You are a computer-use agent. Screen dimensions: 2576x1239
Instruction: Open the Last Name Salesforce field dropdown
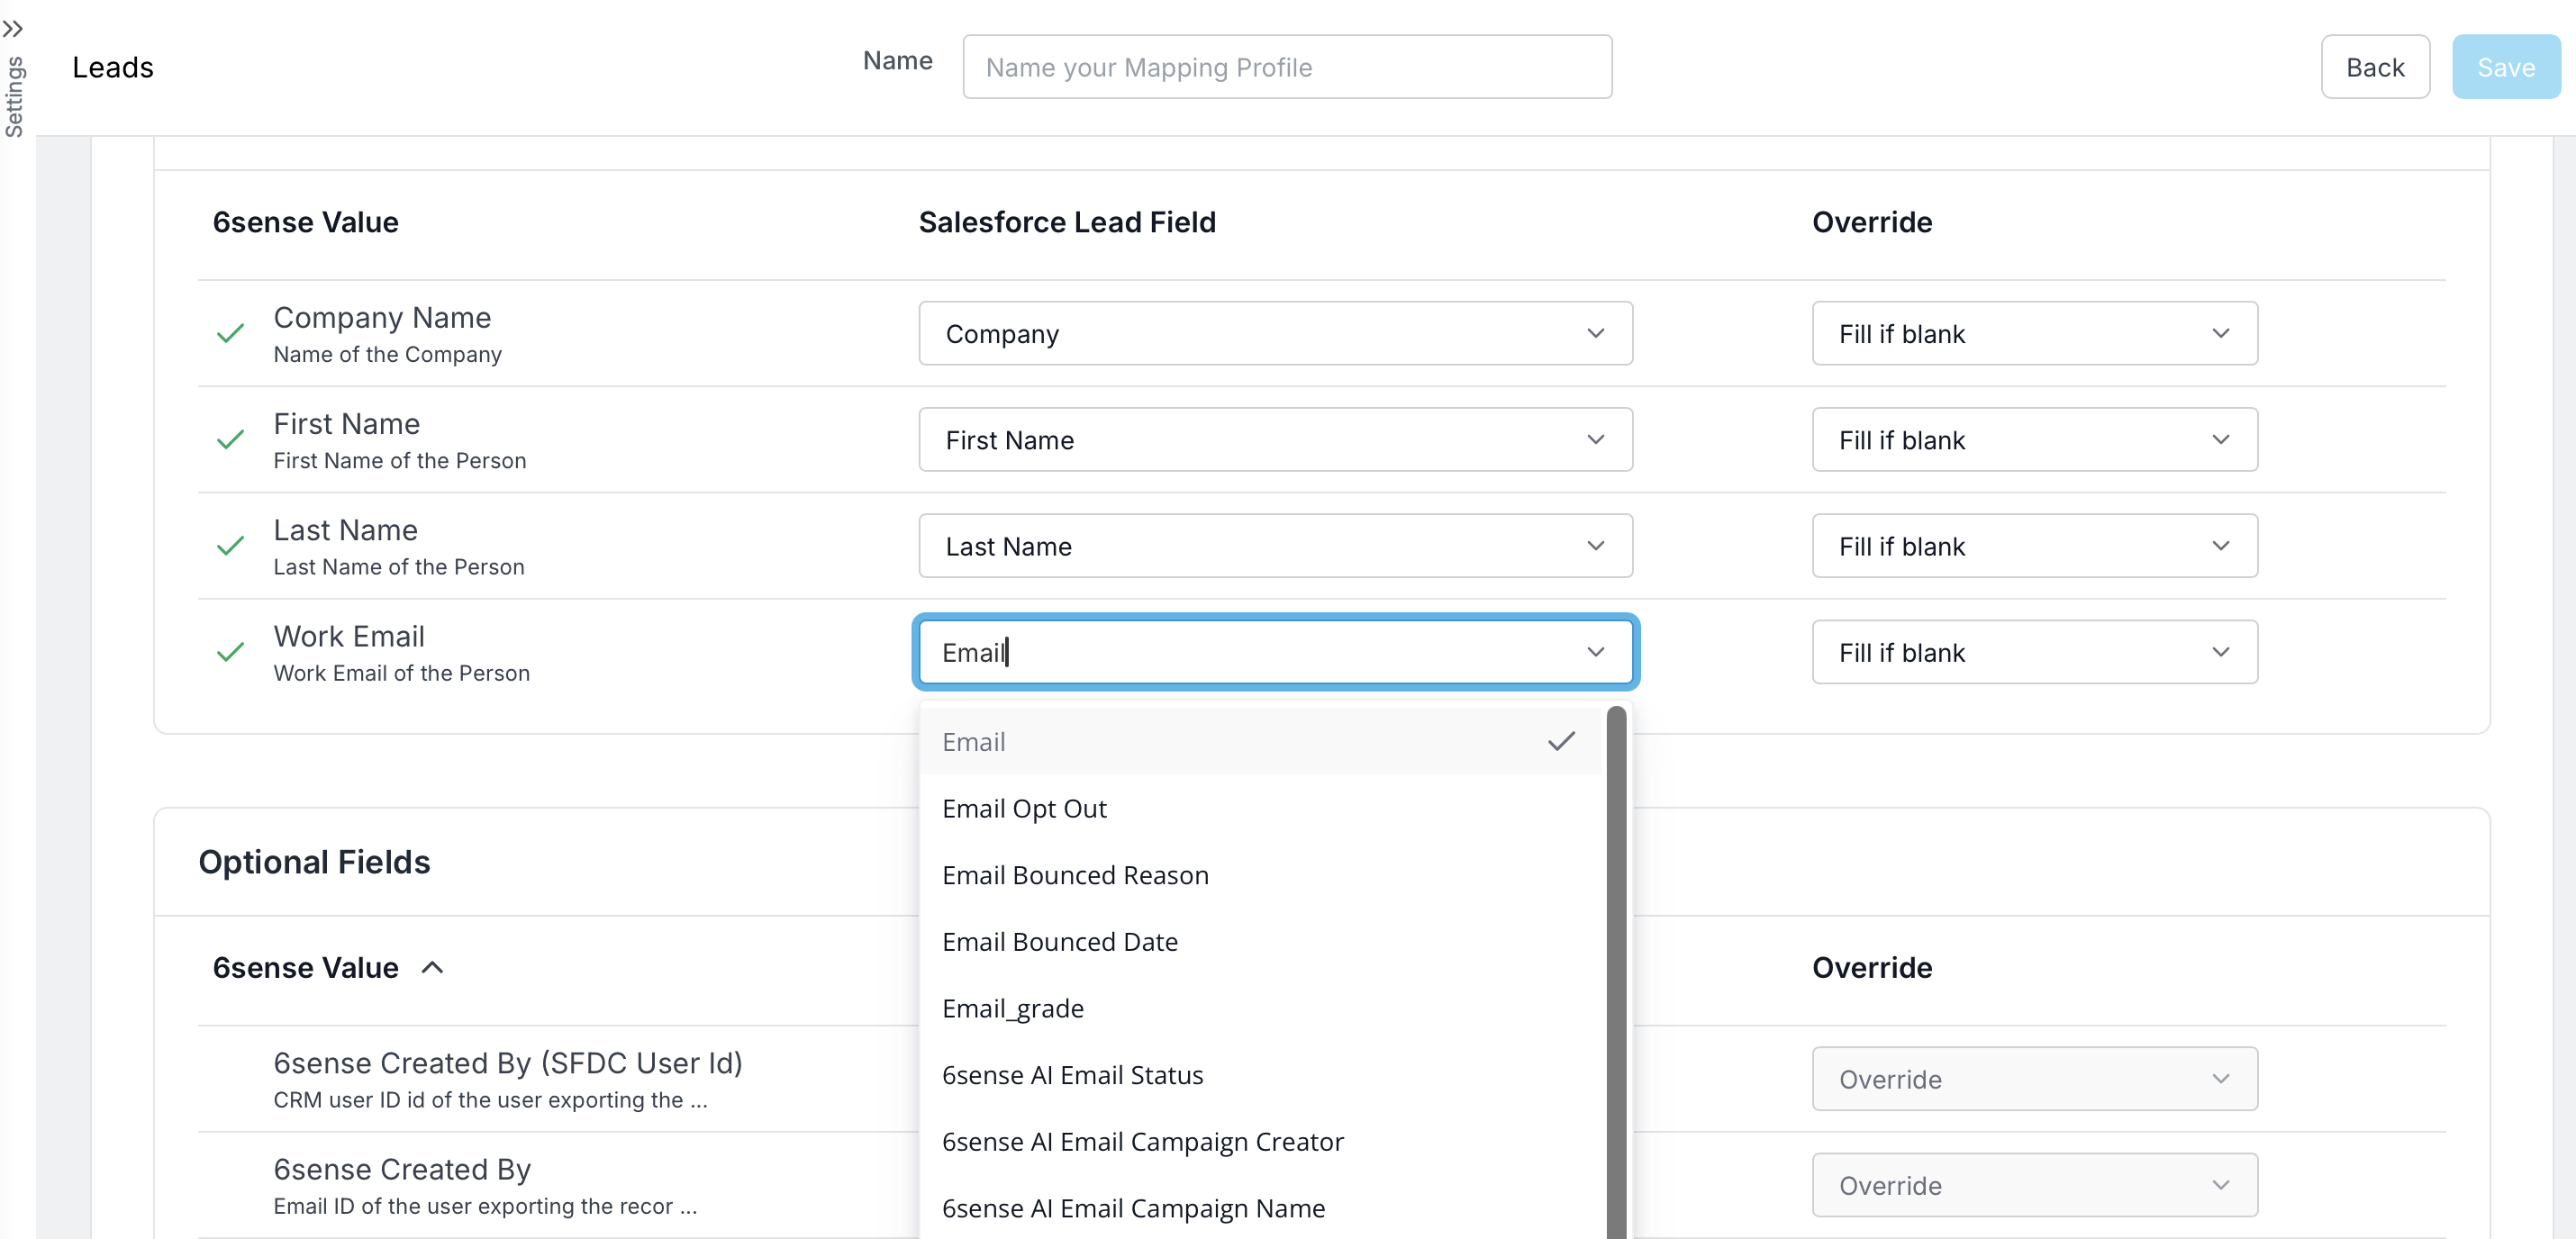(1275, 545)
